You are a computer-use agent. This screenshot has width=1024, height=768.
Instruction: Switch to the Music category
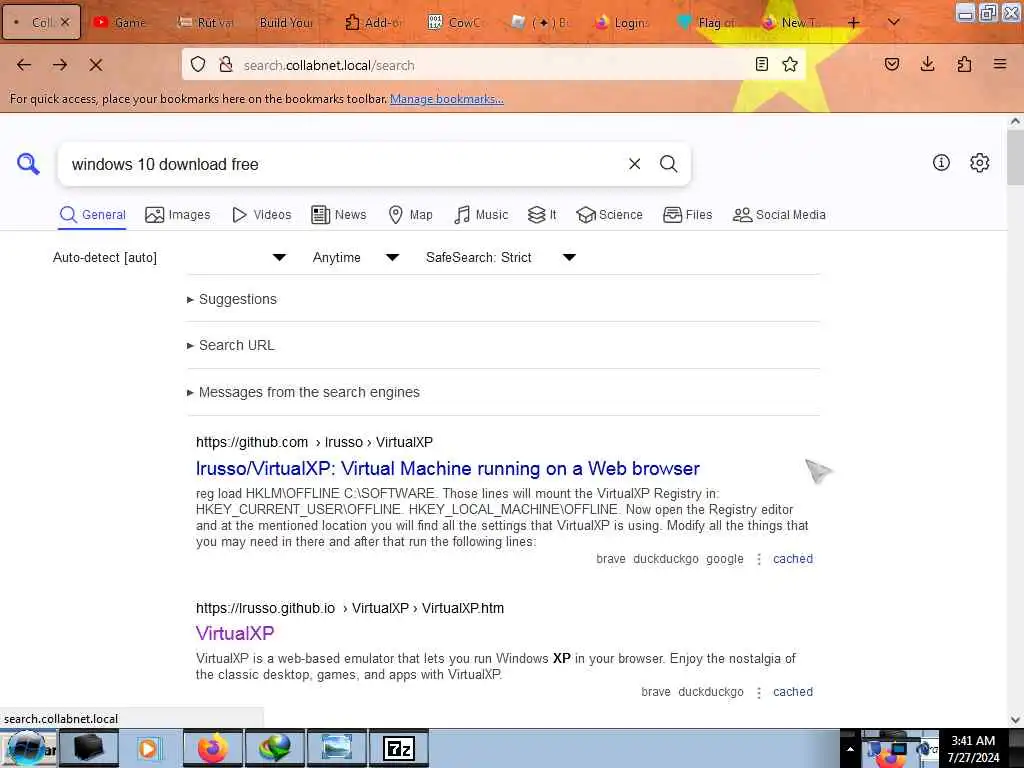(481, 215)
